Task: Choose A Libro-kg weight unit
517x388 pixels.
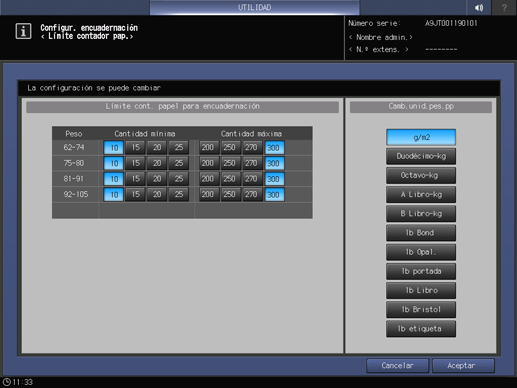Action: (x=421, y=195)
